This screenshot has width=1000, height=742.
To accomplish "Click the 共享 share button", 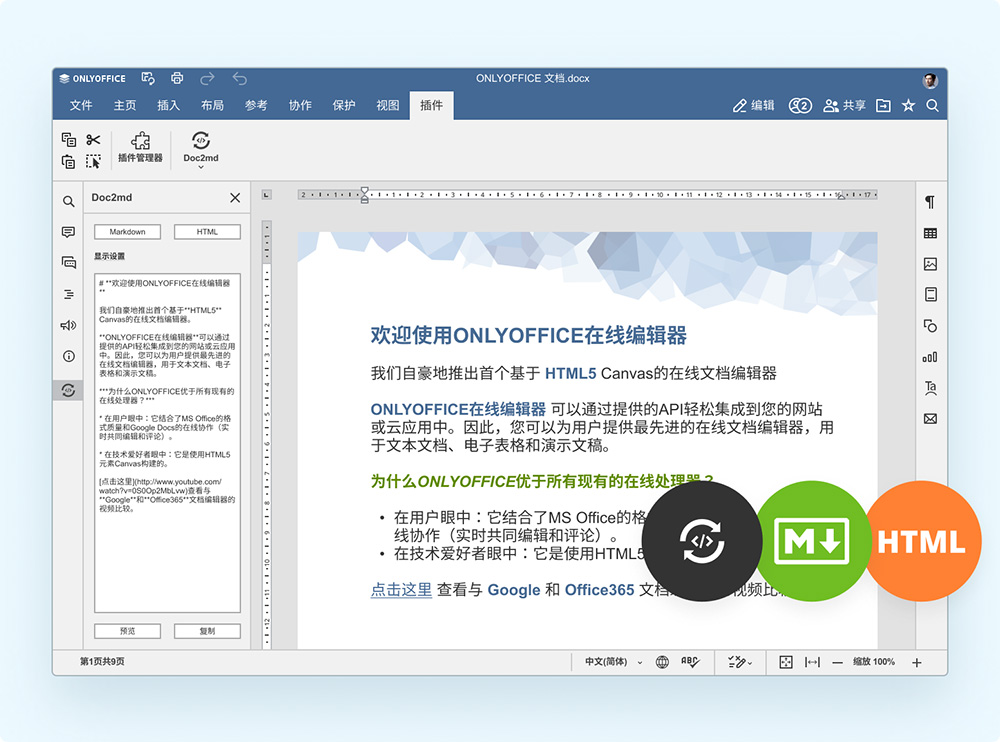I will click(x=844, y=105).
